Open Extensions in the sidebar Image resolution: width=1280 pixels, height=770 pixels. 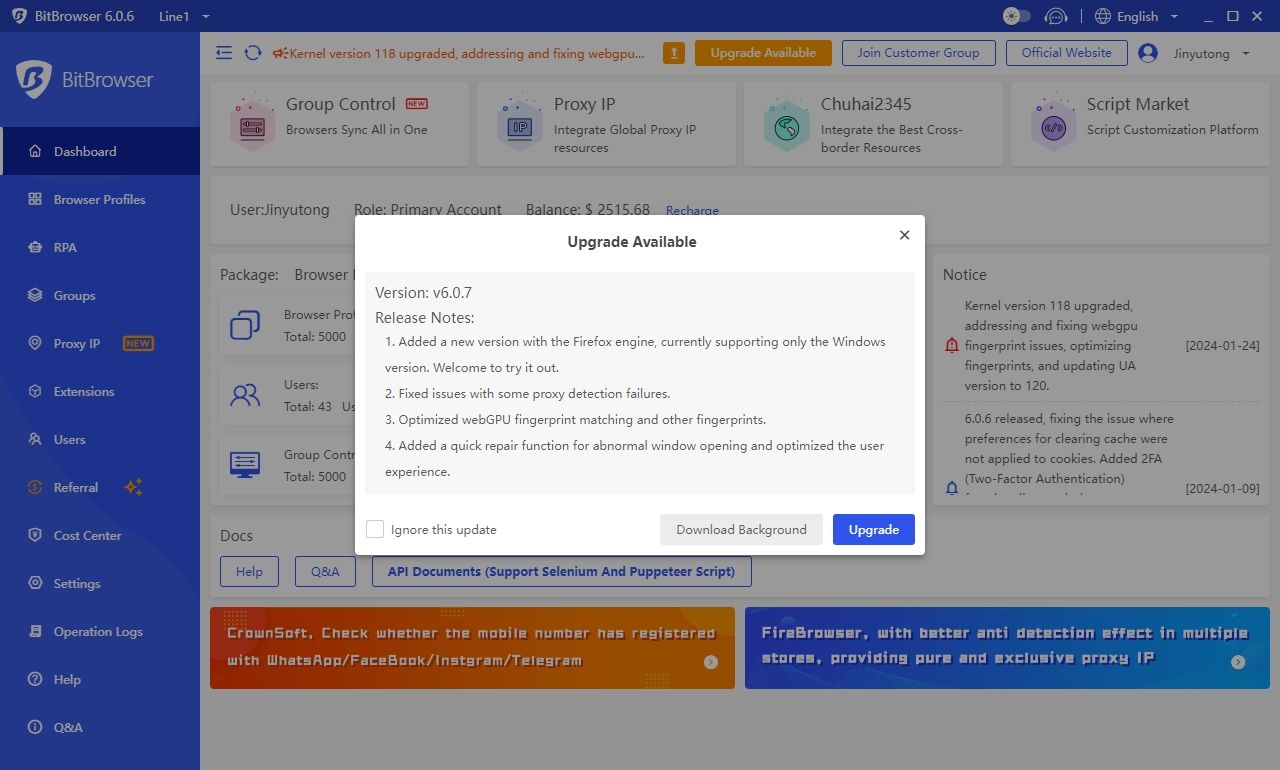100,391
